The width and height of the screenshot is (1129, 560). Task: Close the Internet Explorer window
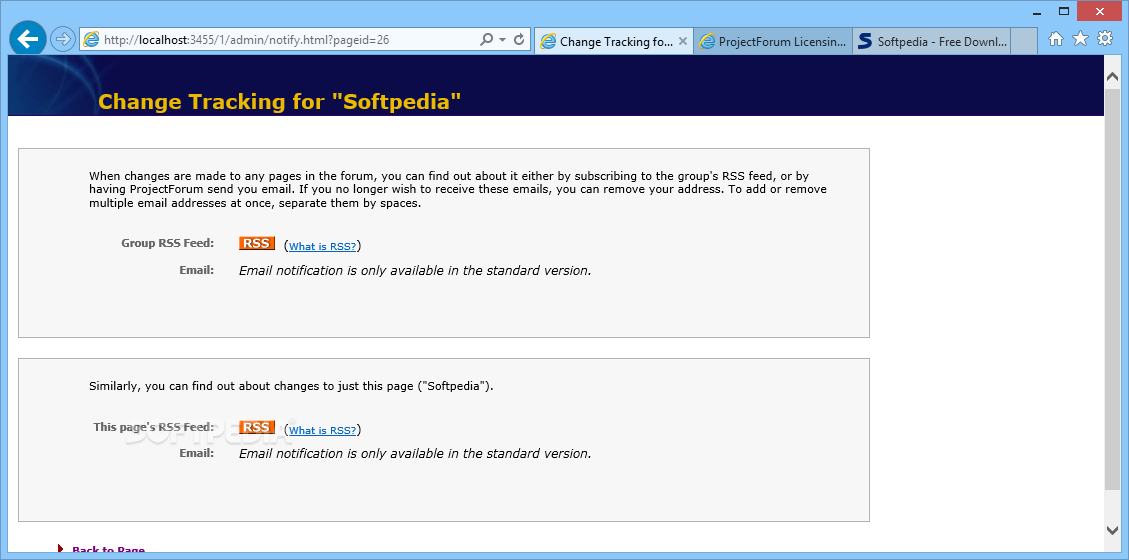pos(1099,12)
